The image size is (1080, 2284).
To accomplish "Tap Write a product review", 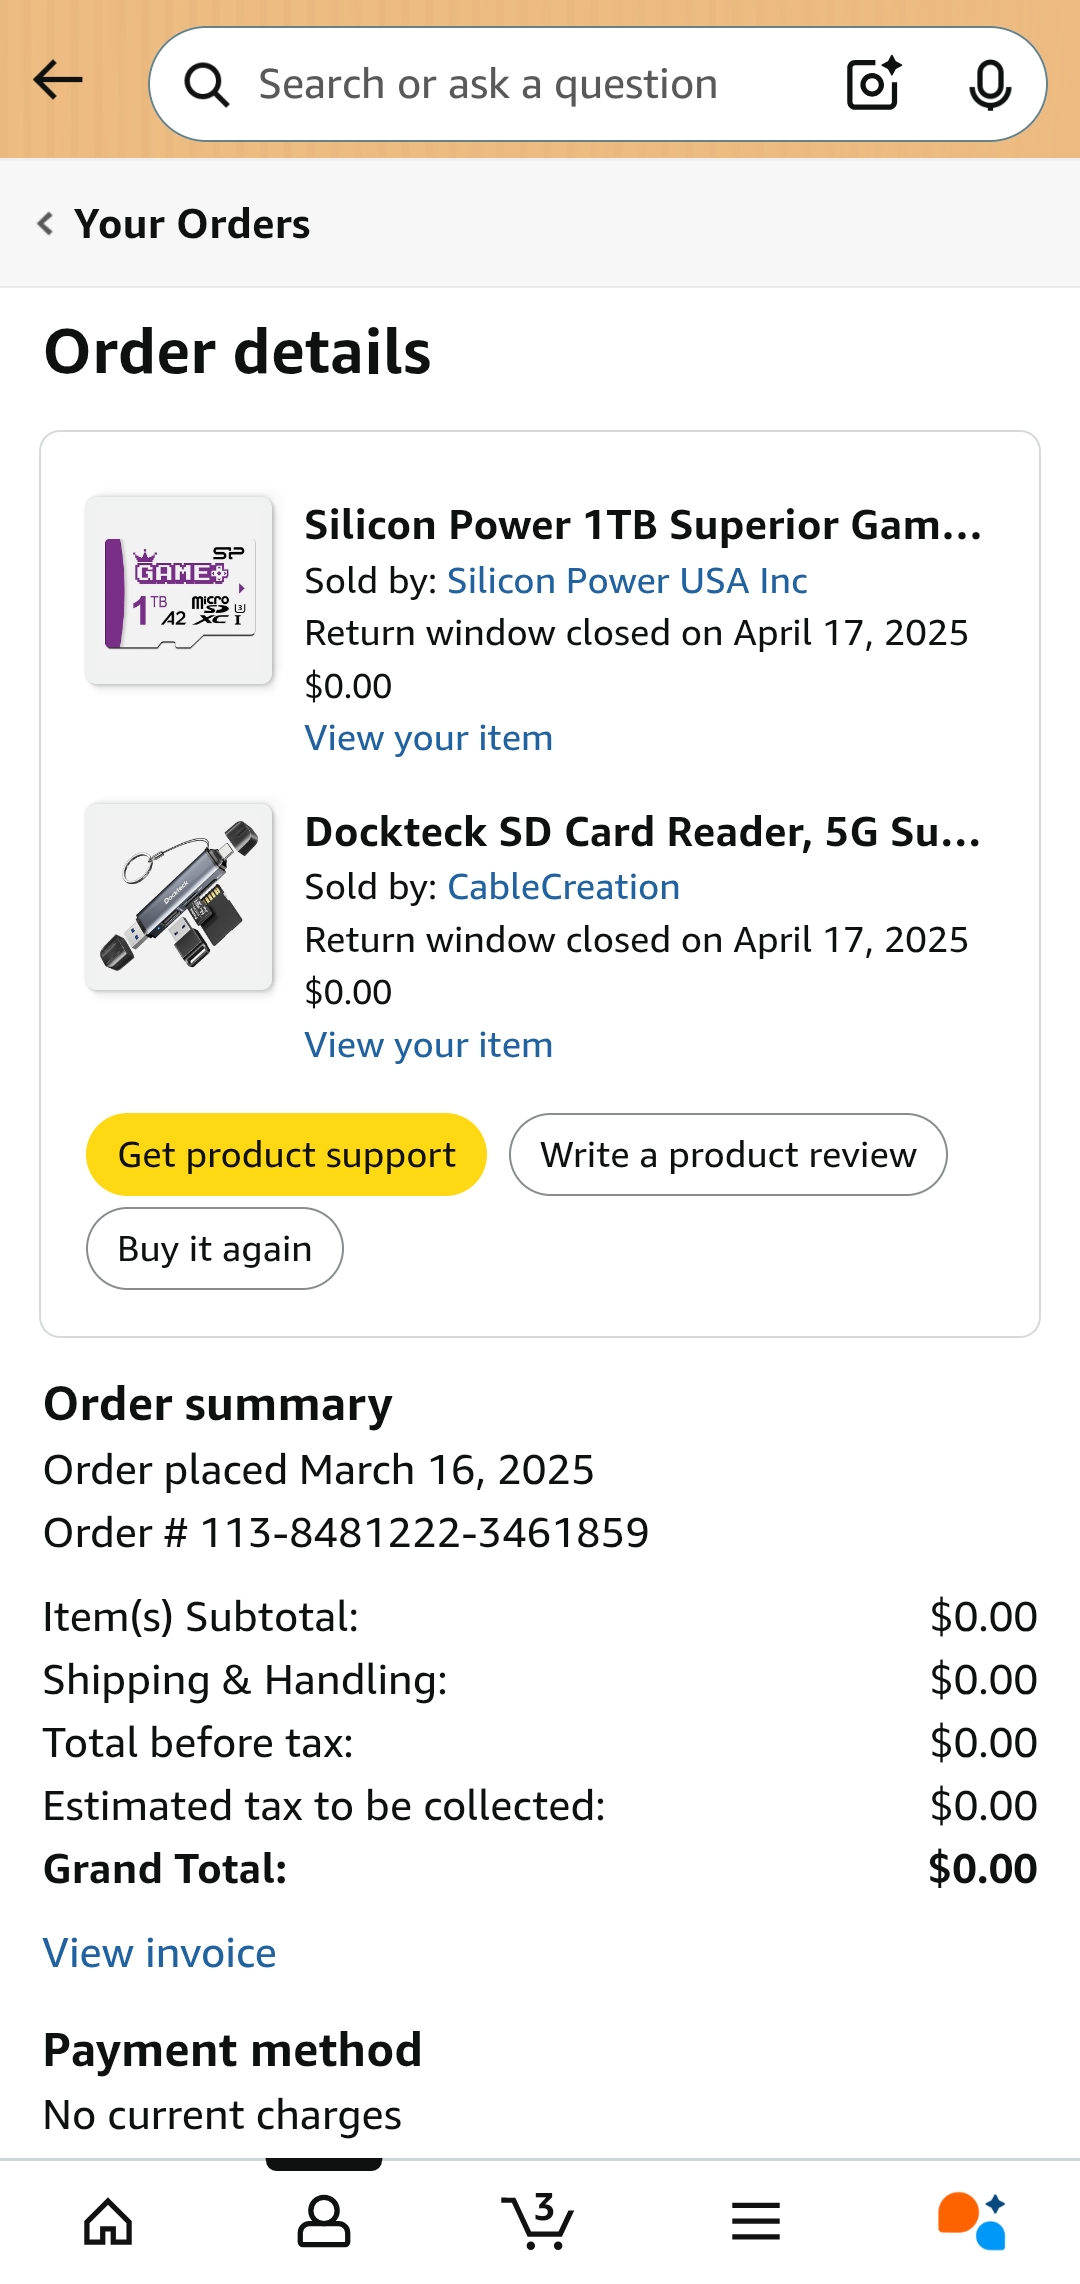I will pyautogui.click(x=728, y=1155).
